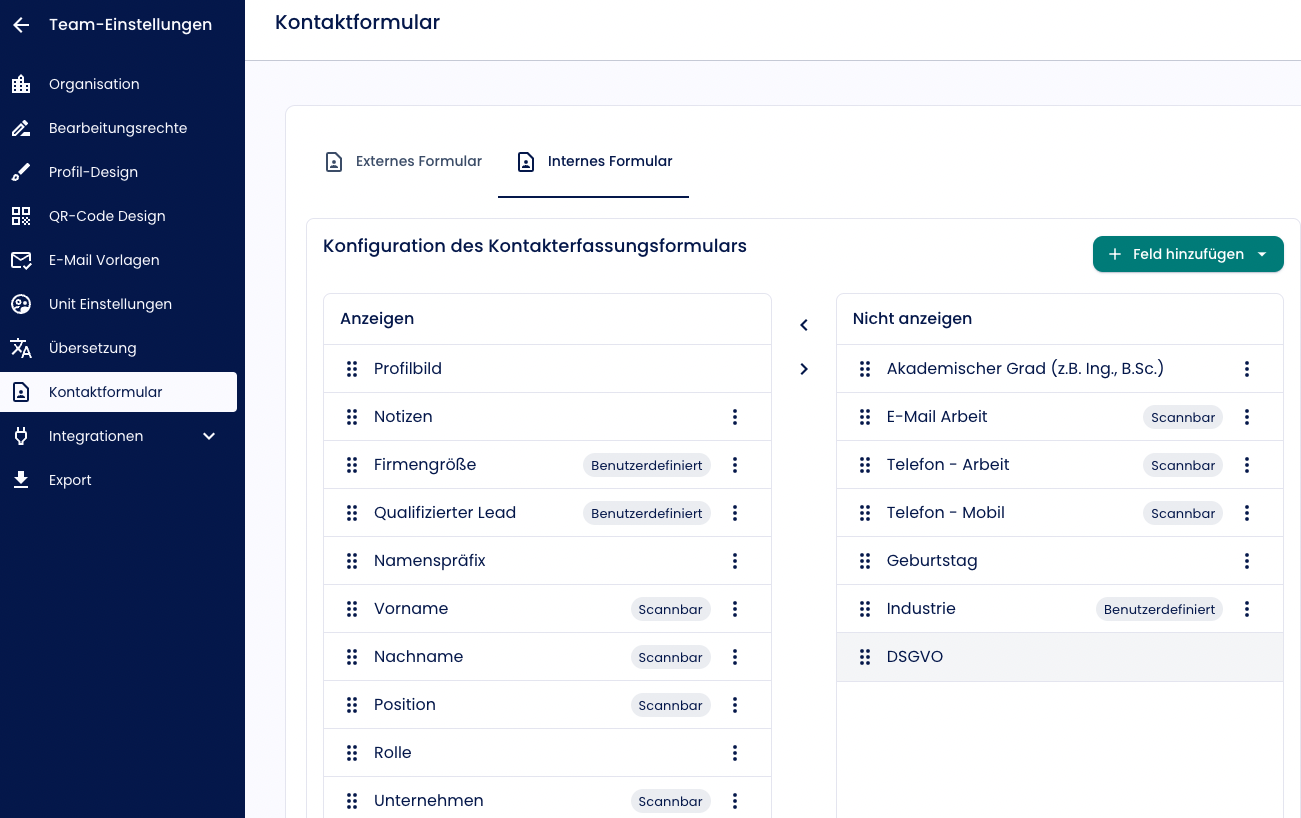This screenshot has width=1301, height=818.
Task: Open options menu for Akademischer Grad
Action: pyautogui.click(x=1247, y=369)
